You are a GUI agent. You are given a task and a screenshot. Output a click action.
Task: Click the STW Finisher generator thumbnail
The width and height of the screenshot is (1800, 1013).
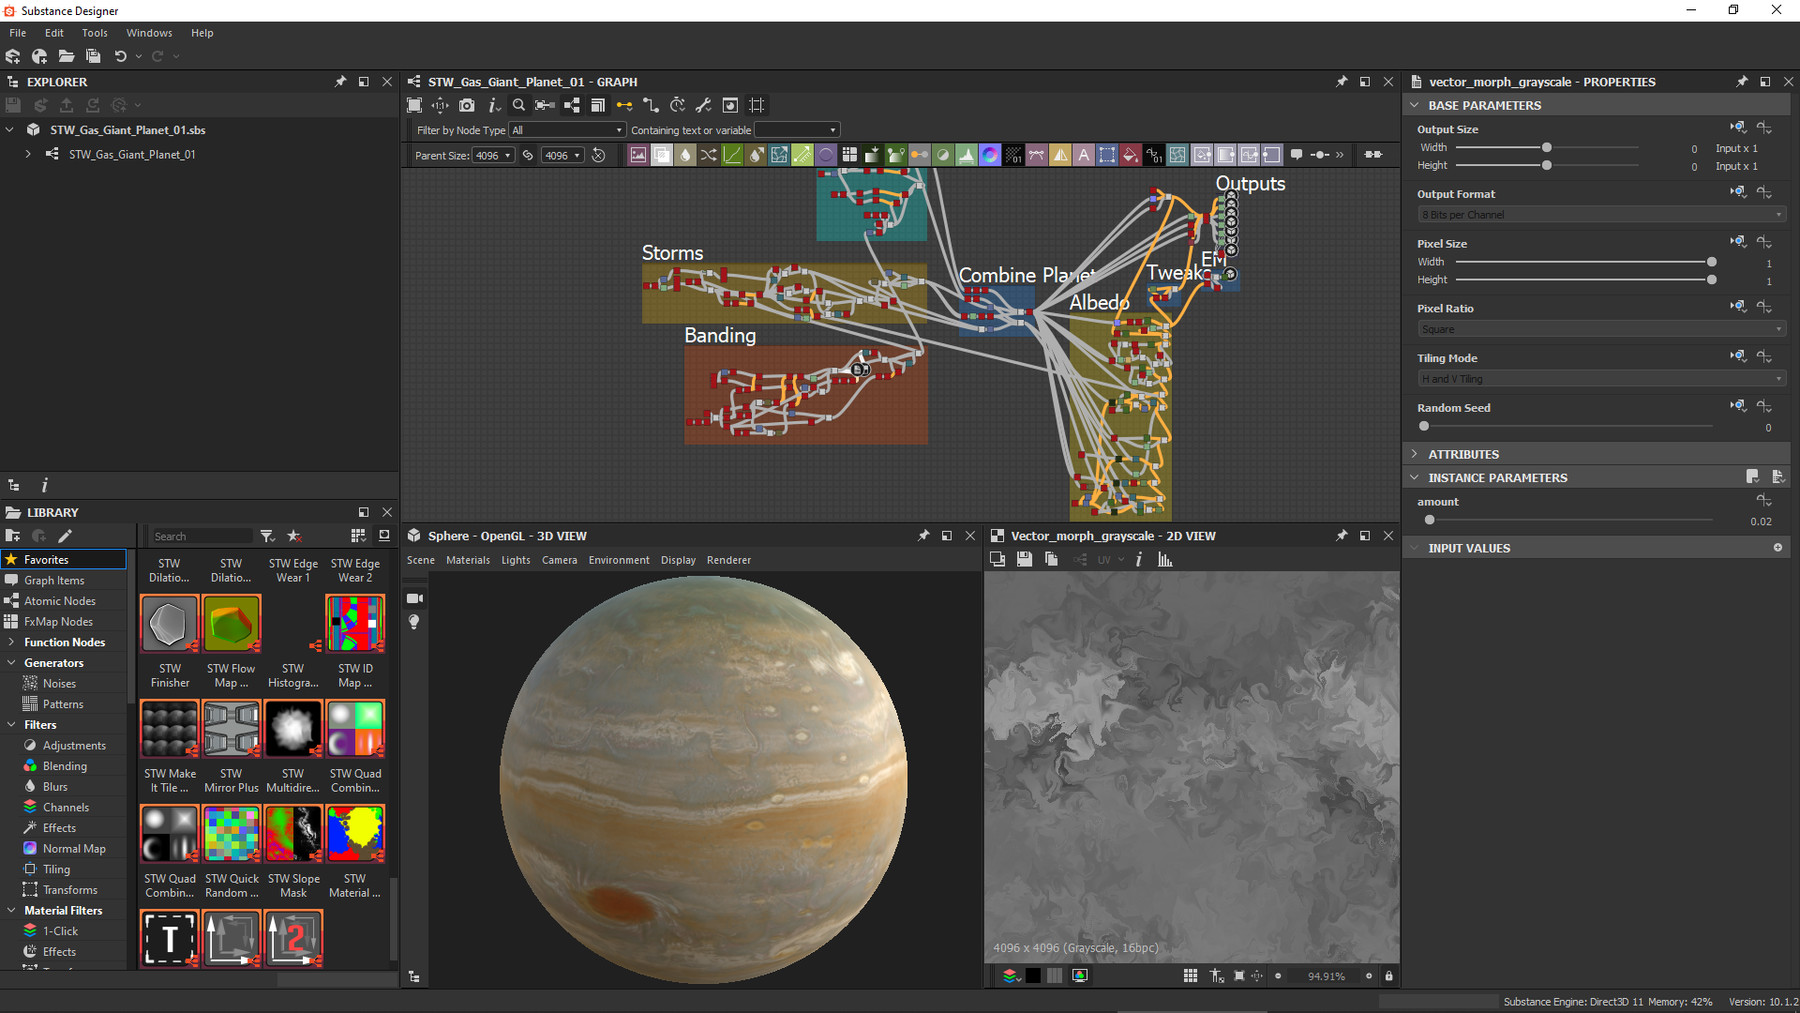tap(168, 623)
